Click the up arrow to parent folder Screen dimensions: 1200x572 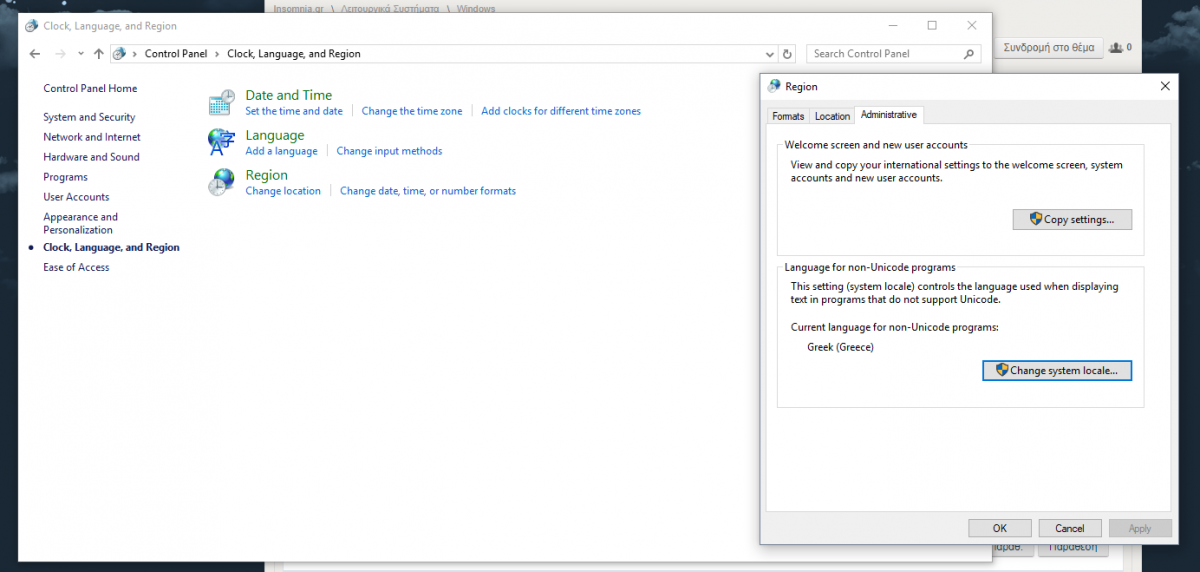click(98, 54)
